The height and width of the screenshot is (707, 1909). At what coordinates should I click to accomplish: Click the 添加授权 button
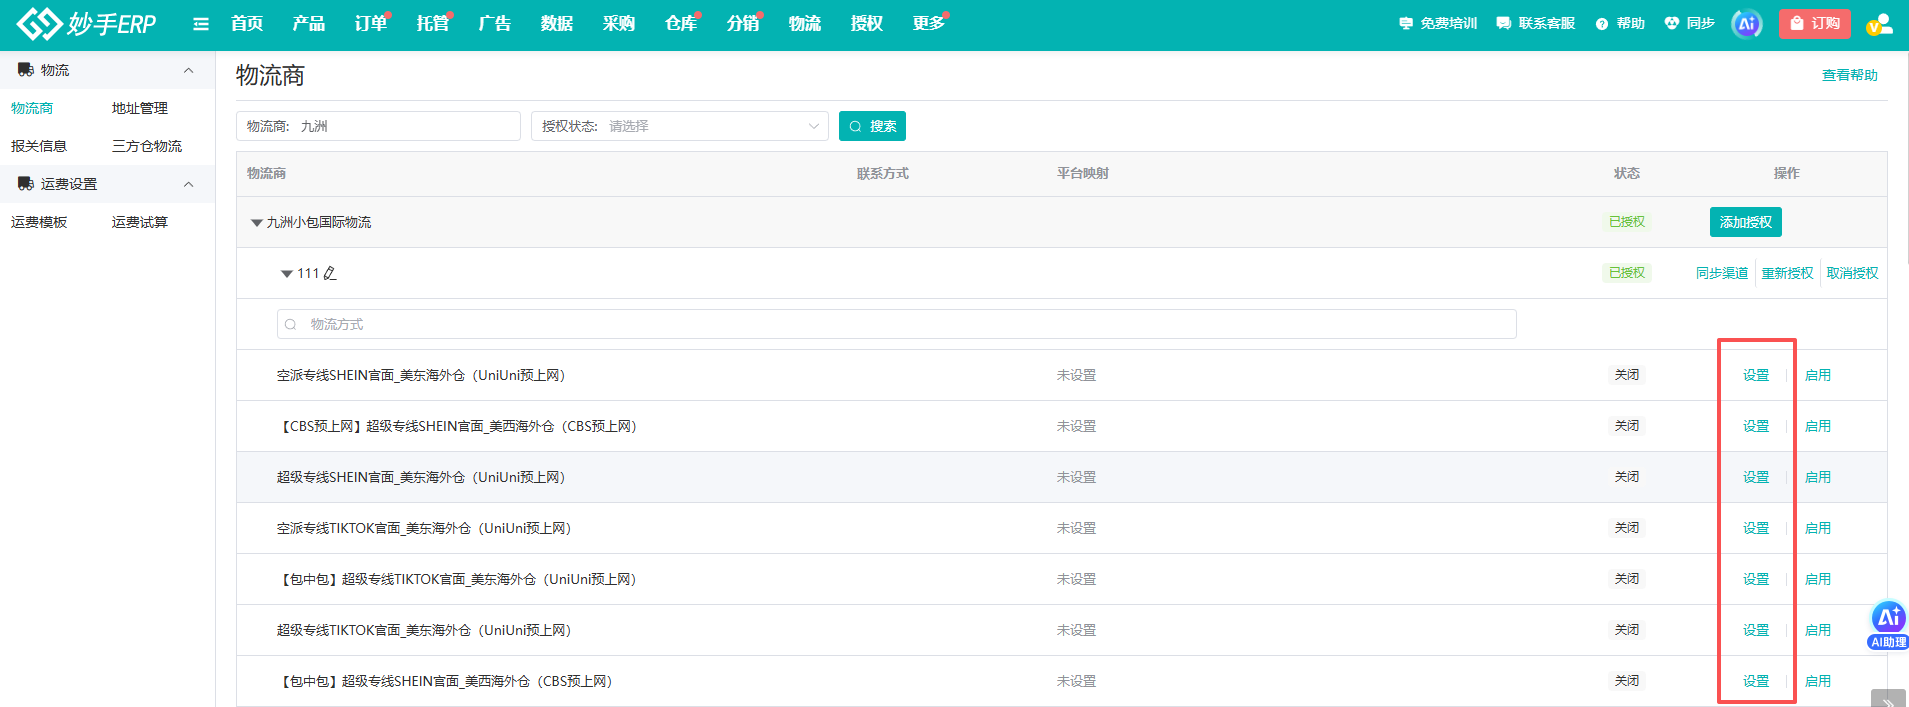tap(1746, 222)
